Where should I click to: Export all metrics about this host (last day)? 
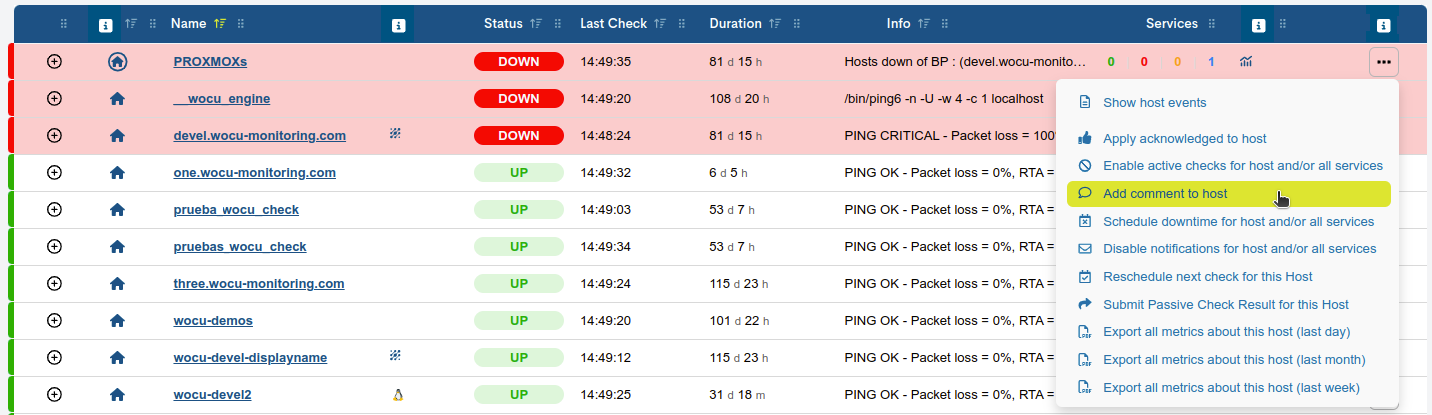click(x=1228, y=332)
